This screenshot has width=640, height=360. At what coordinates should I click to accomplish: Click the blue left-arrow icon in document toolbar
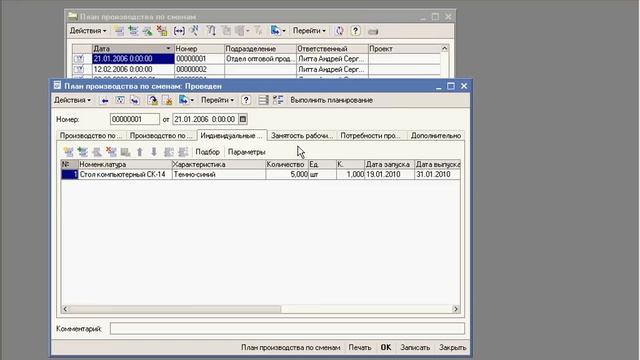point(104,100)
